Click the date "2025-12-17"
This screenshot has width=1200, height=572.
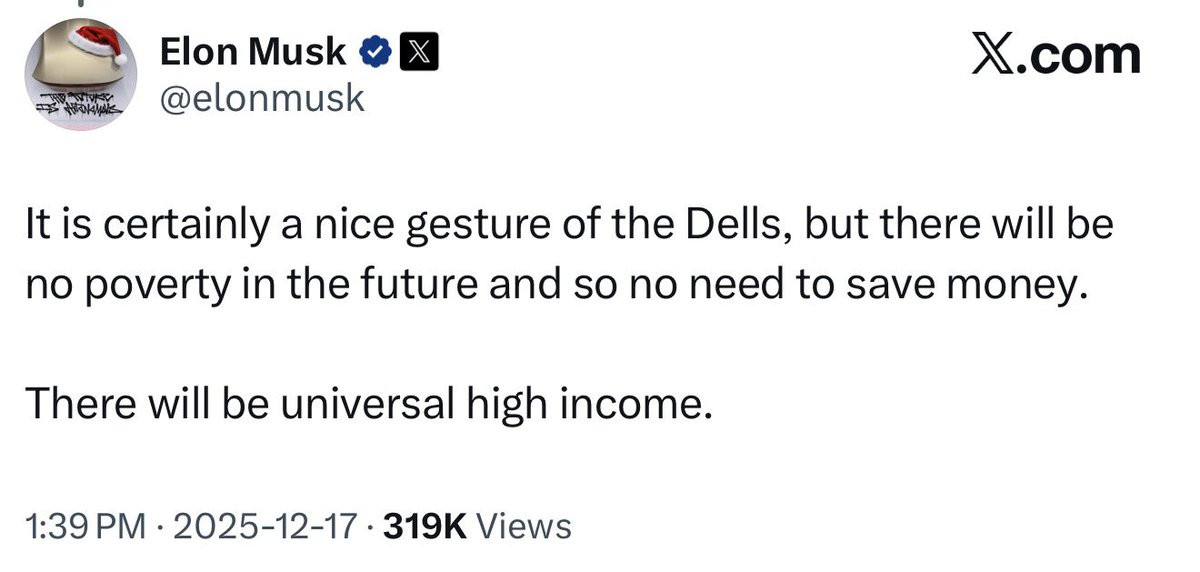[267, 525]
